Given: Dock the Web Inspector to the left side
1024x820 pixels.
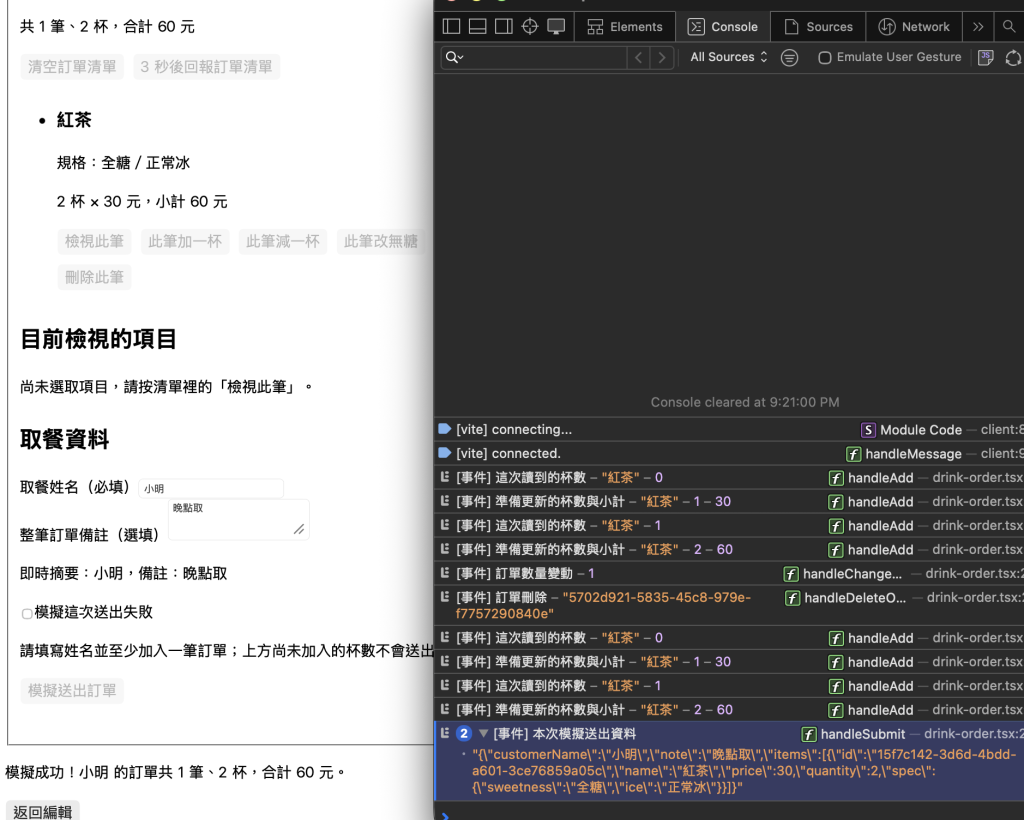Looking at the screenshot, I should point(451,27).
